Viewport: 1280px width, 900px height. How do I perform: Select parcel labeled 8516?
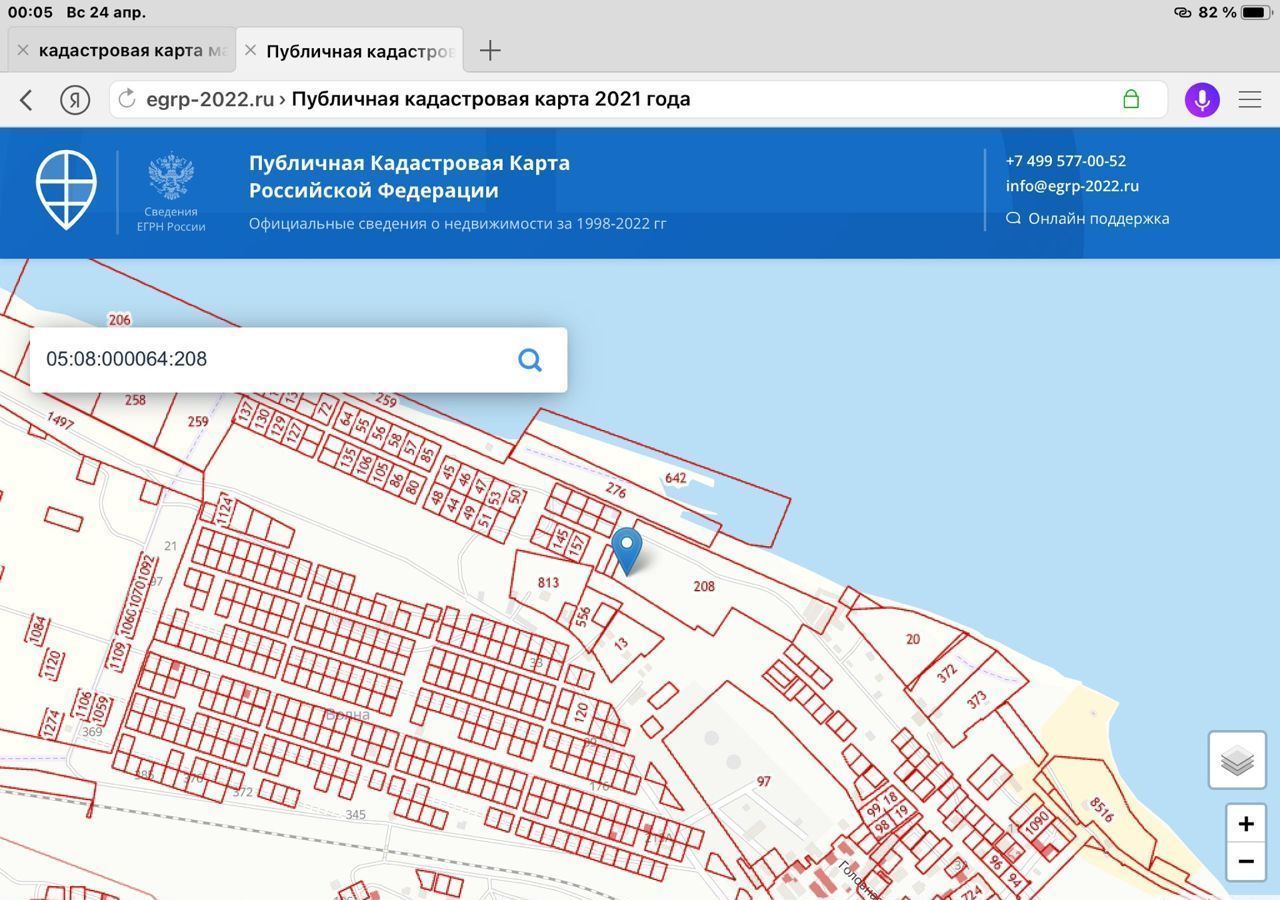1101,809
